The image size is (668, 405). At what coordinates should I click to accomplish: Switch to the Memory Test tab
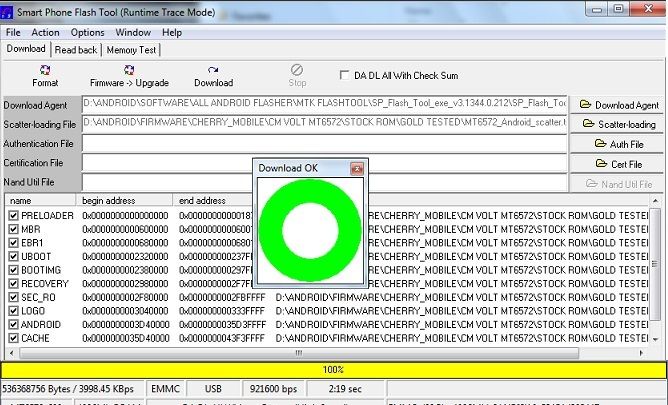131,49
